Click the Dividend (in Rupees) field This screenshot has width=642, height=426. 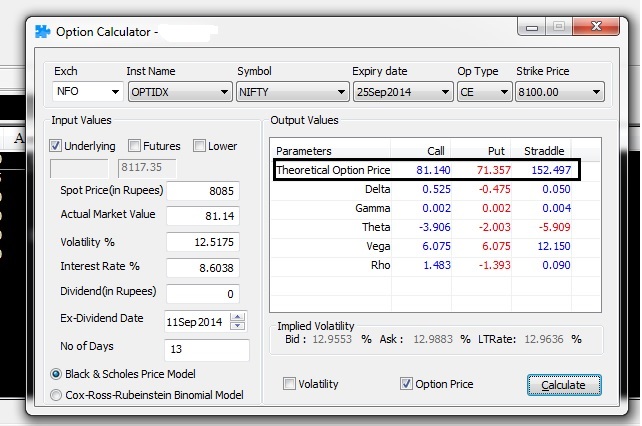[x=203, y=294]
